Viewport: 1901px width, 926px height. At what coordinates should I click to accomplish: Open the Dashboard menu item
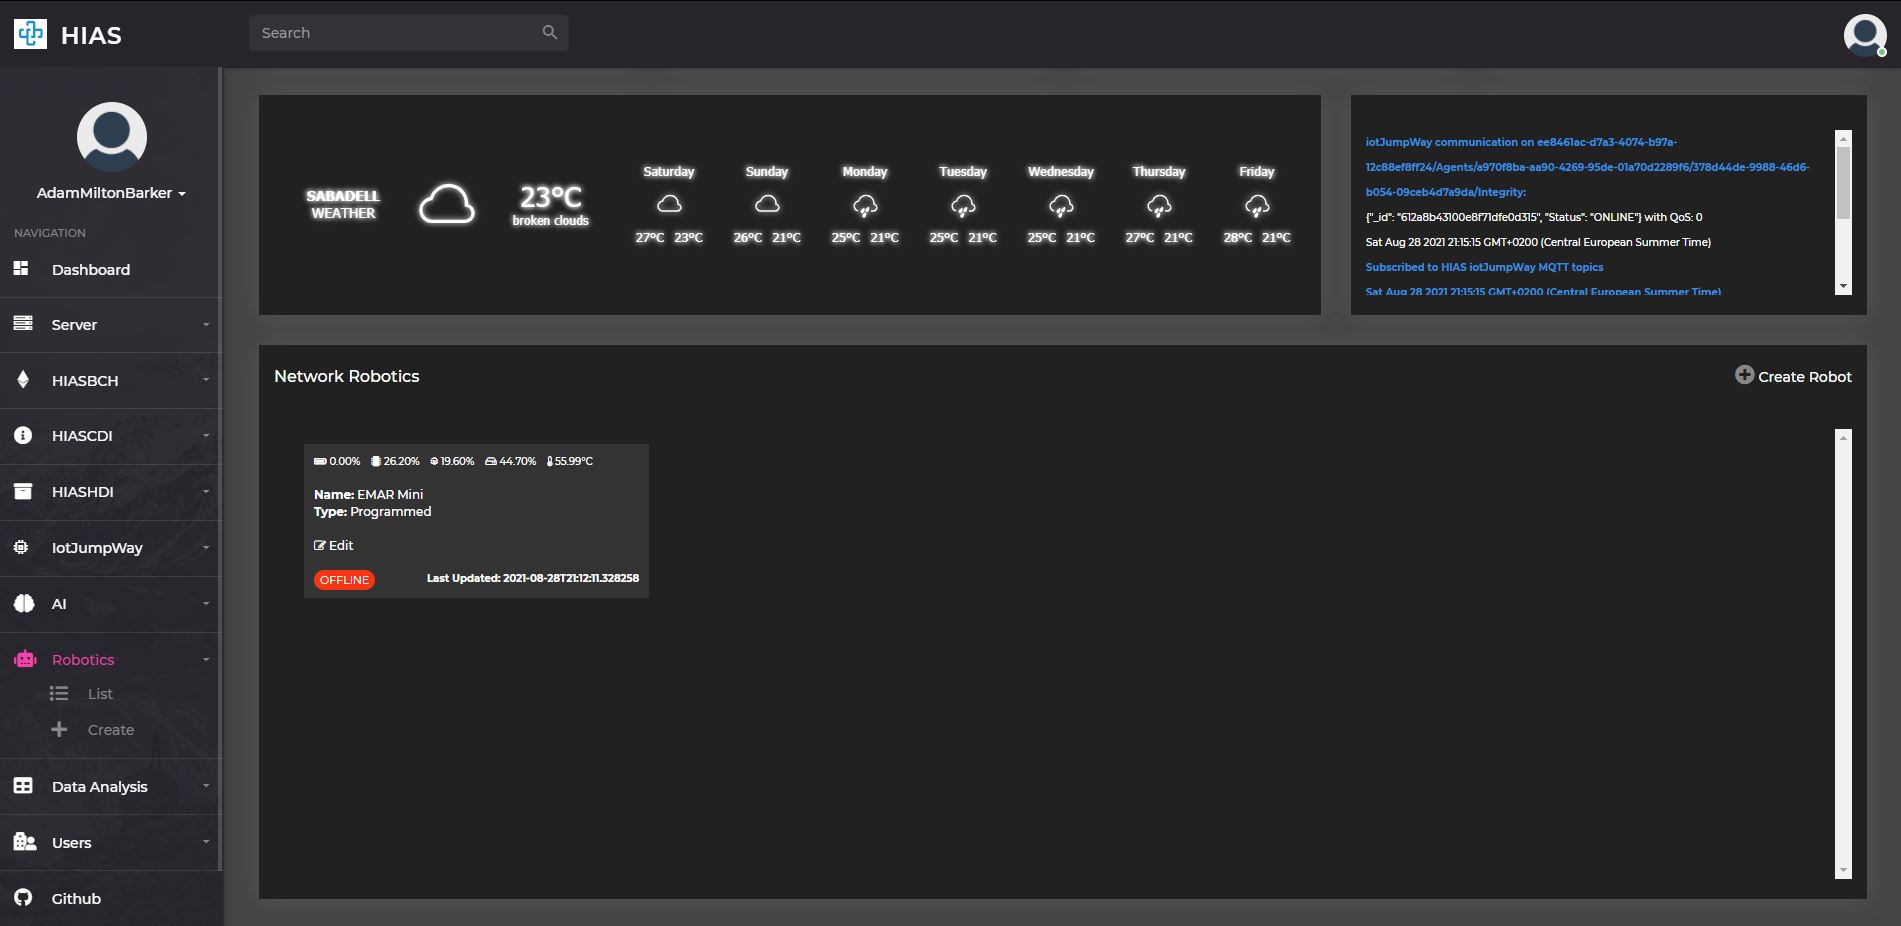(110, 270)
